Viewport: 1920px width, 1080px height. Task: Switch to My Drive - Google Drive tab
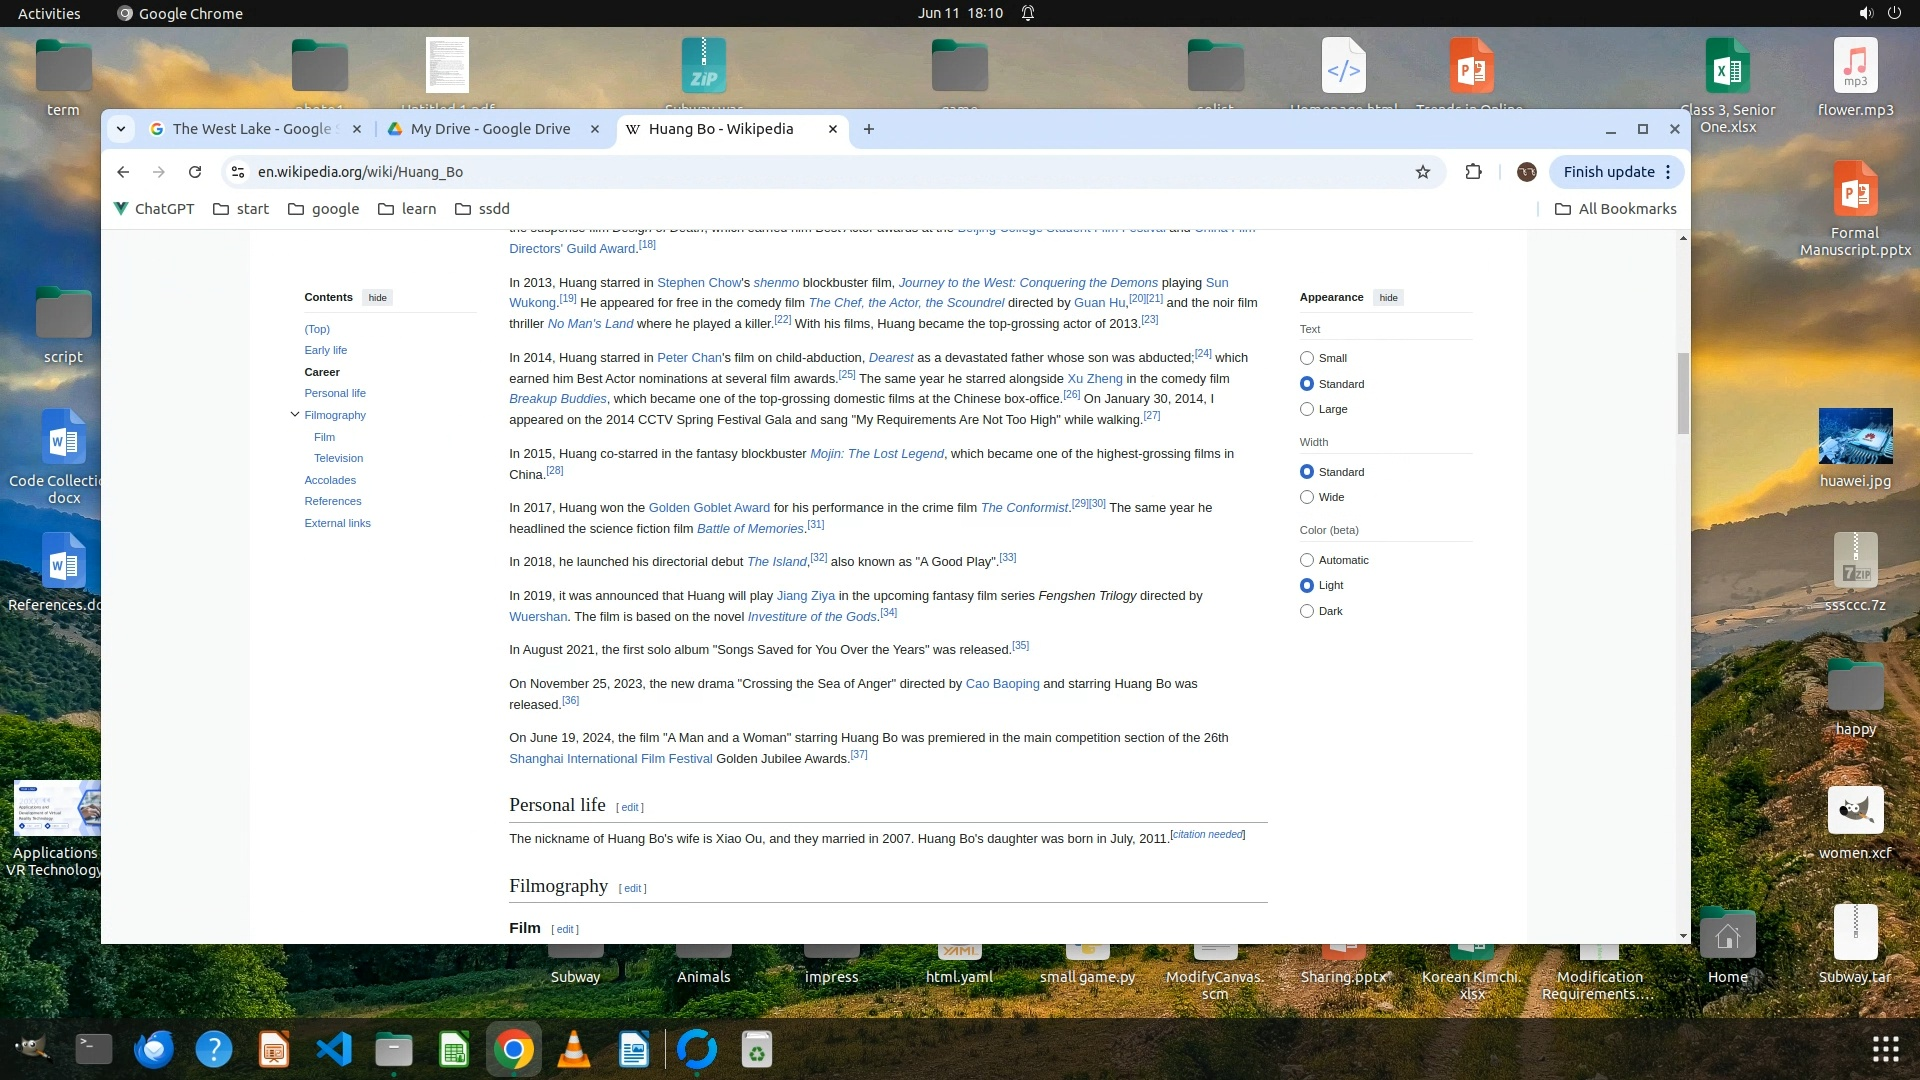490,129
